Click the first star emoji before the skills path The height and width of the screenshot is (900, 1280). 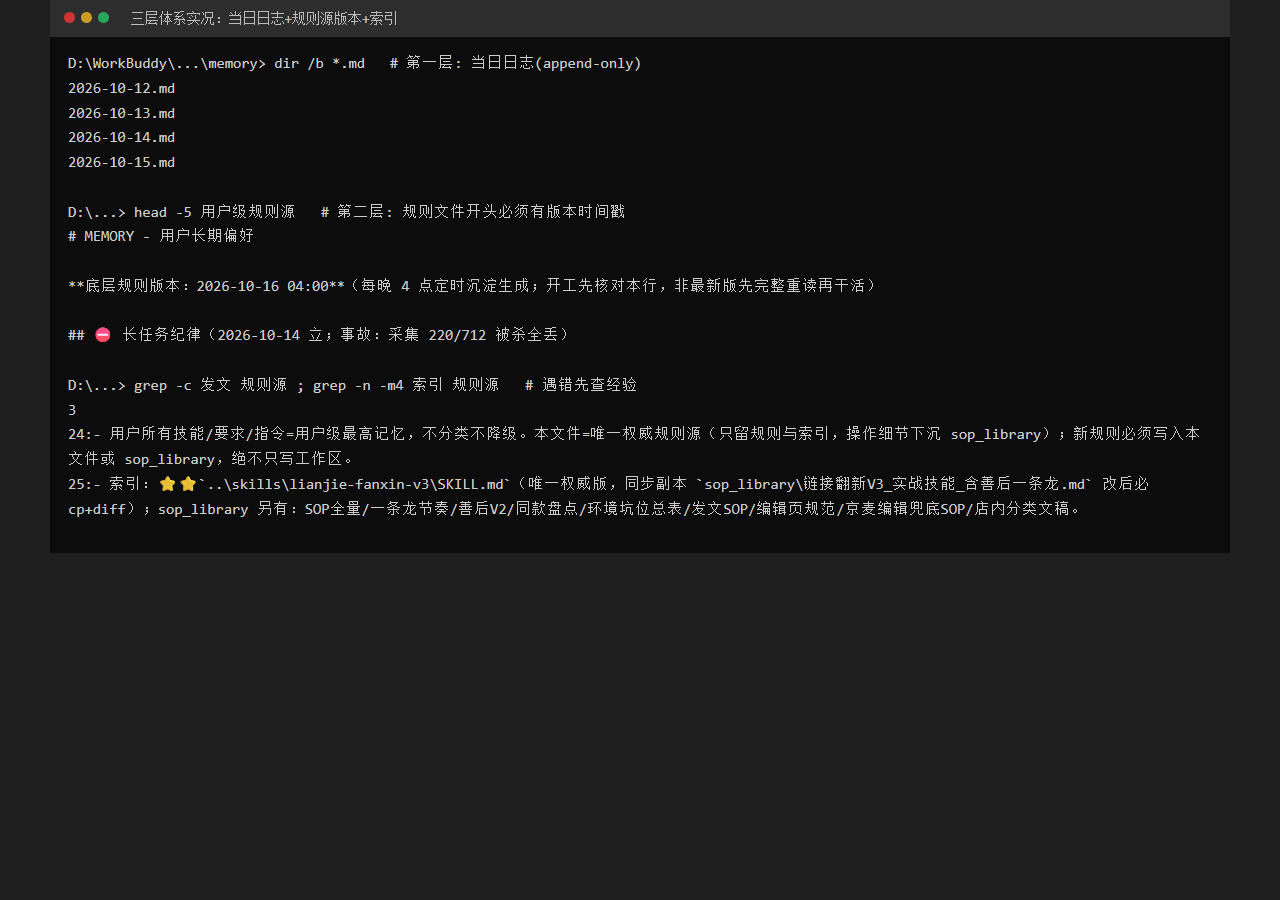[x=167, y=484]
